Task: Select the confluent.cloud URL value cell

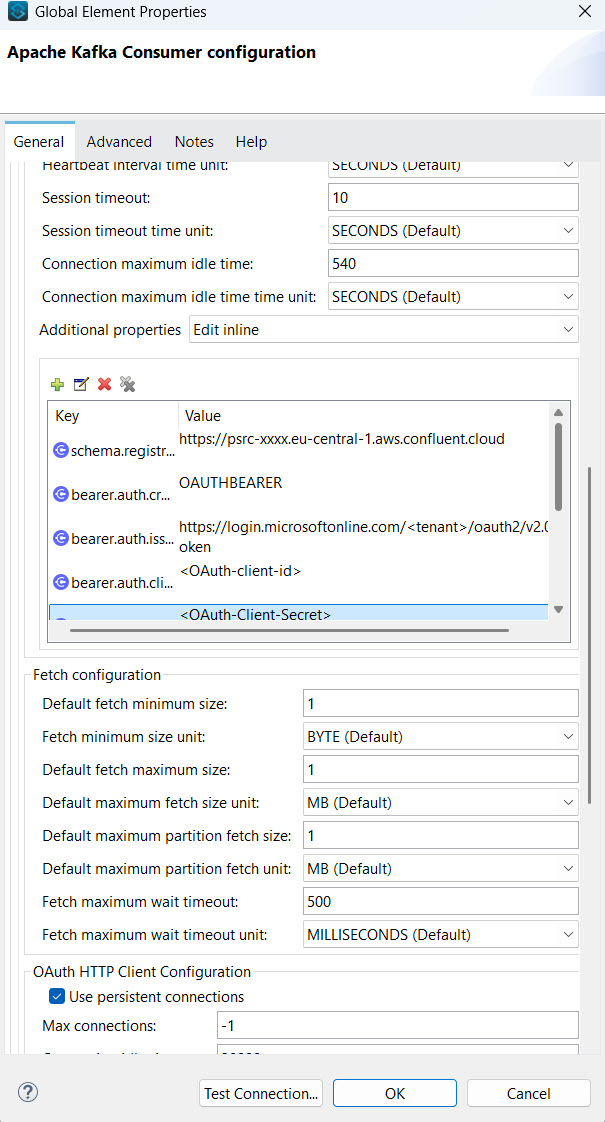Action: (342, 439)
